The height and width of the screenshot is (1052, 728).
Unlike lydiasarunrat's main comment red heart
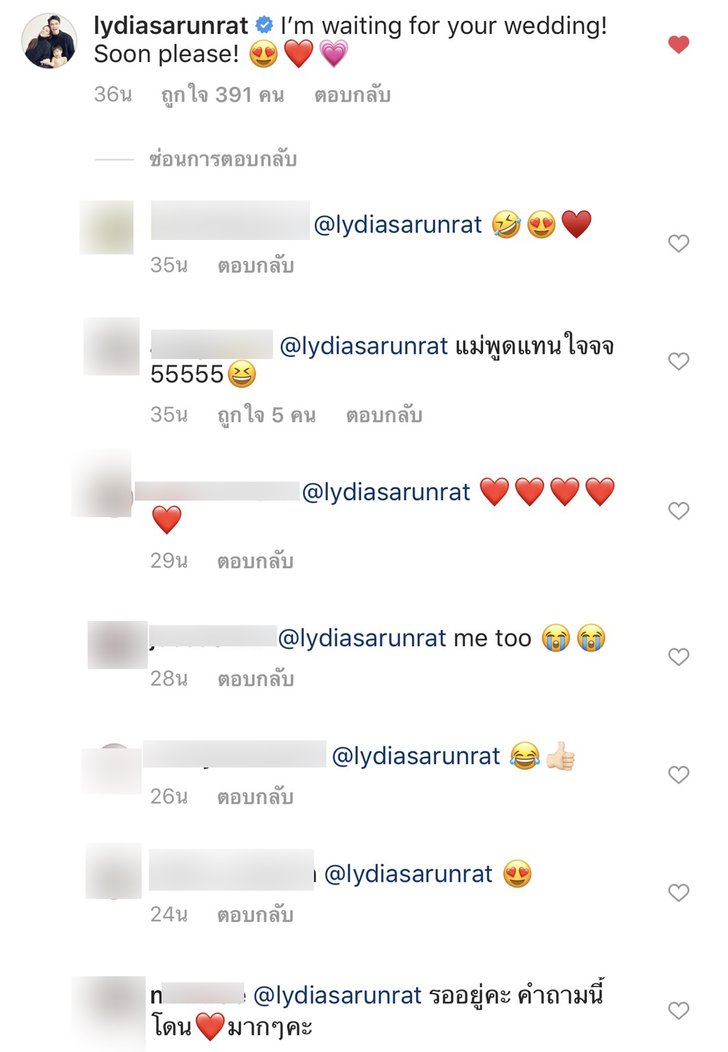click(678, 45)
